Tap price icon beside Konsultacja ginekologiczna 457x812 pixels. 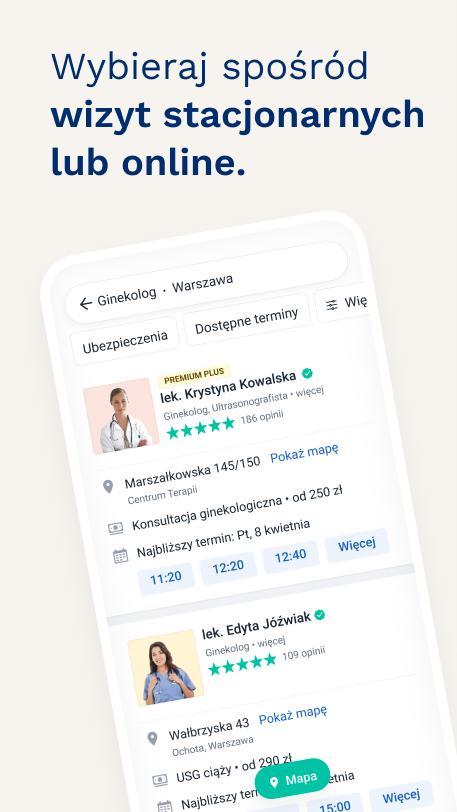(x=116, y=528)
